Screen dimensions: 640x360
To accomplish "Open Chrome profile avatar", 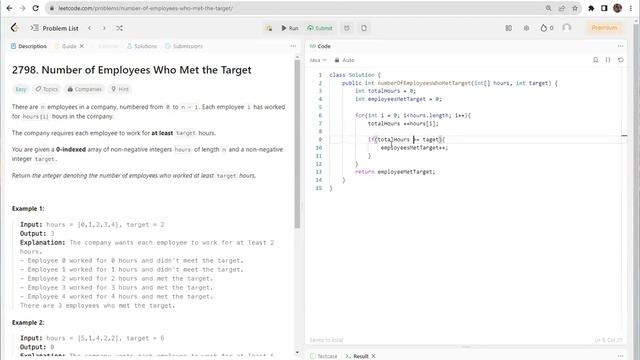I will pos(618,8).
